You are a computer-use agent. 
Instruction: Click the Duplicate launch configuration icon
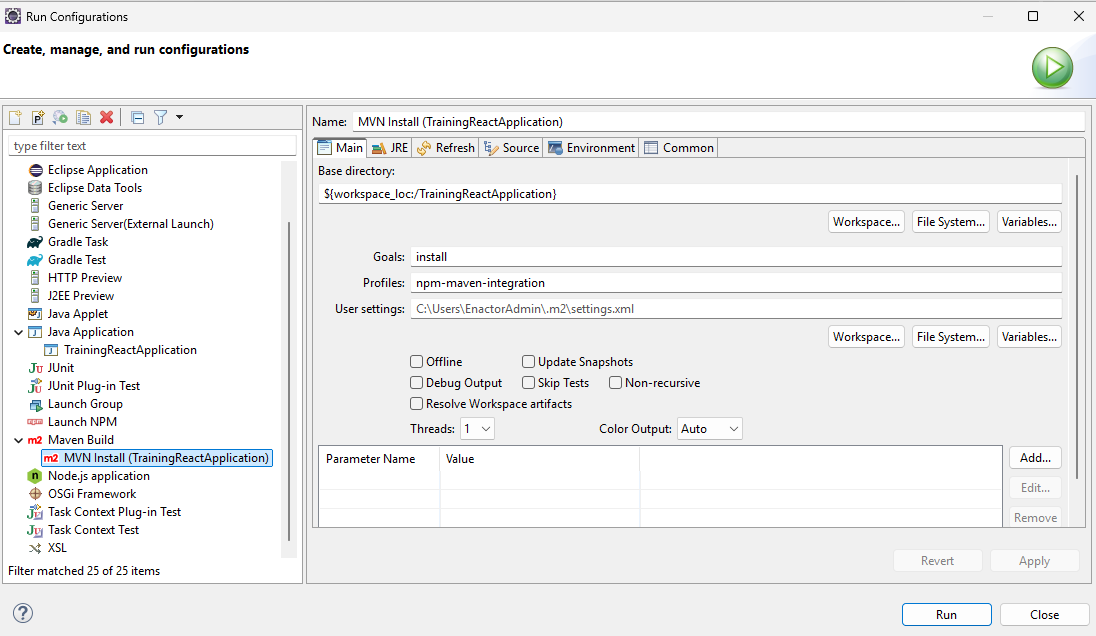click(x=84, y=117)
